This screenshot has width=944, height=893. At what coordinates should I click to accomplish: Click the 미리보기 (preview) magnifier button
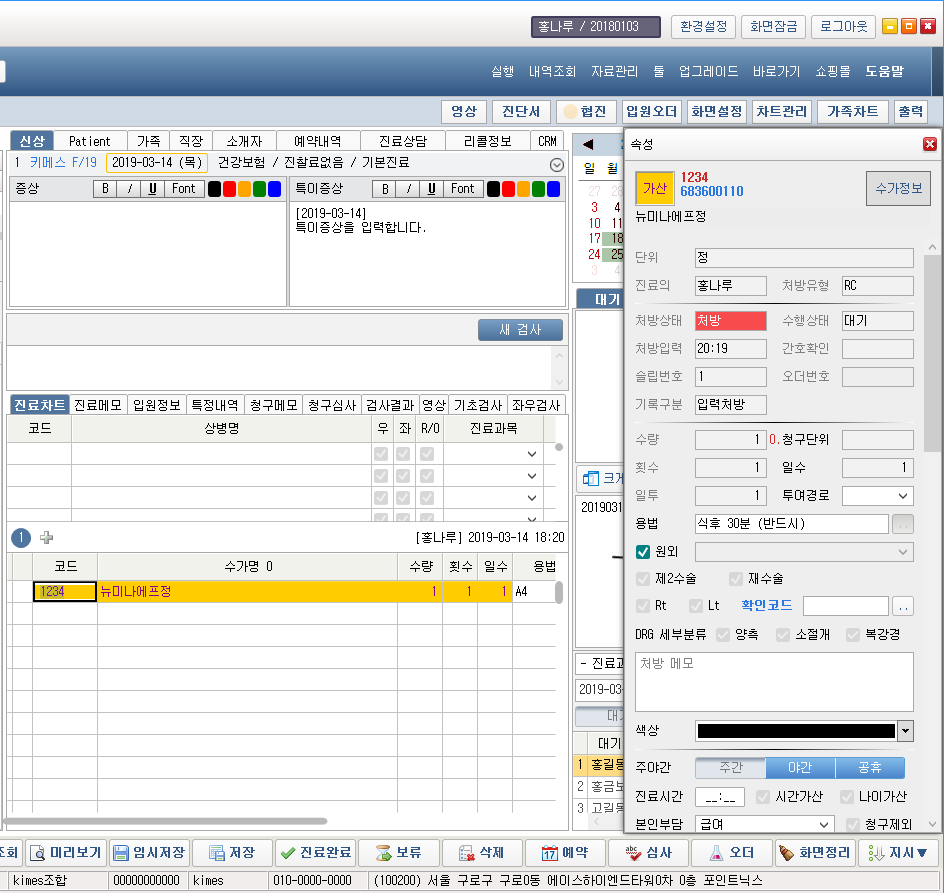coord(65,853)
